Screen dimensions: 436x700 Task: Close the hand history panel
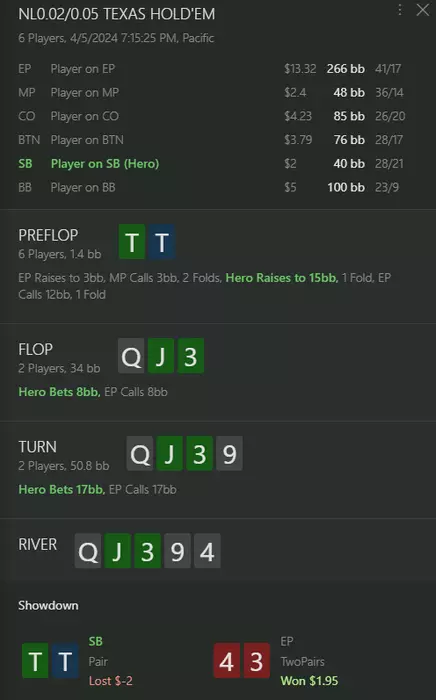pos(422,10)
